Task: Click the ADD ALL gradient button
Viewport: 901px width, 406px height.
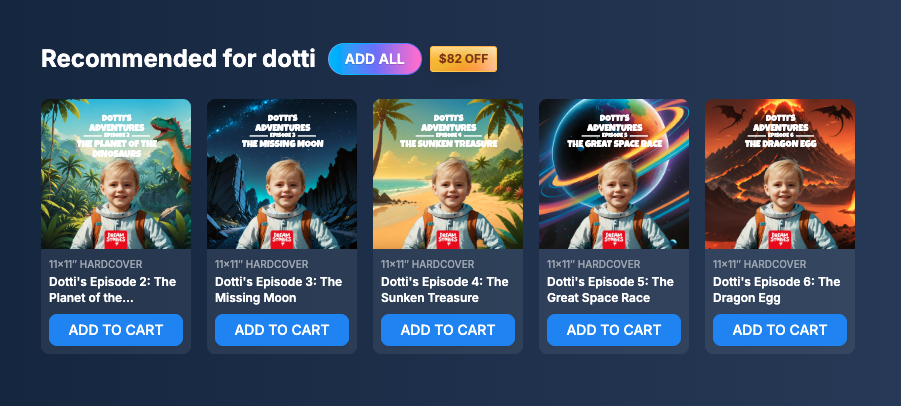Action: pyautogui.click(x=375, y=59)
